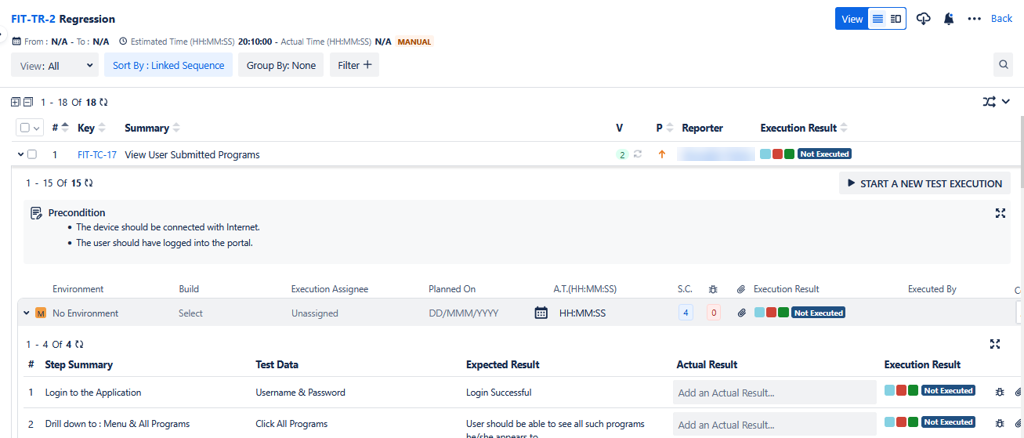Click the blue View button
Image resolution: width=1024 pixels, height=438 pixels.
(x=852, y=19)
